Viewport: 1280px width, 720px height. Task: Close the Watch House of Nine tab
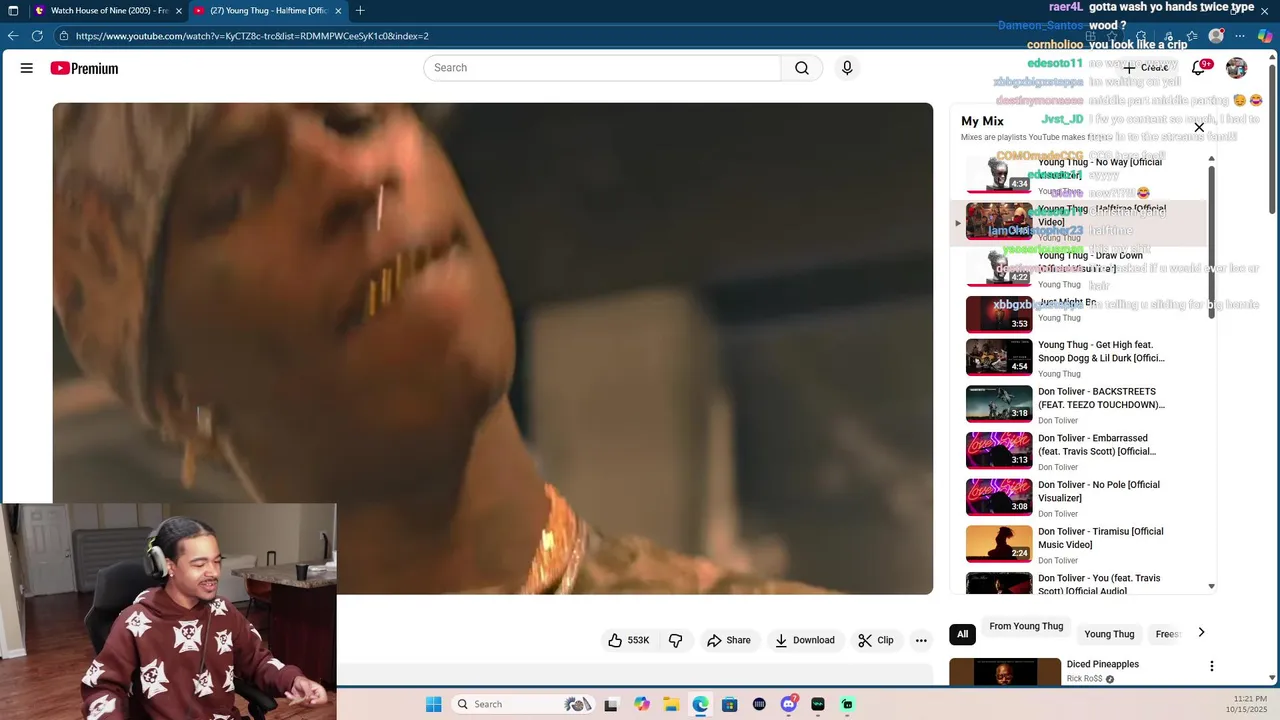[177, 11]
